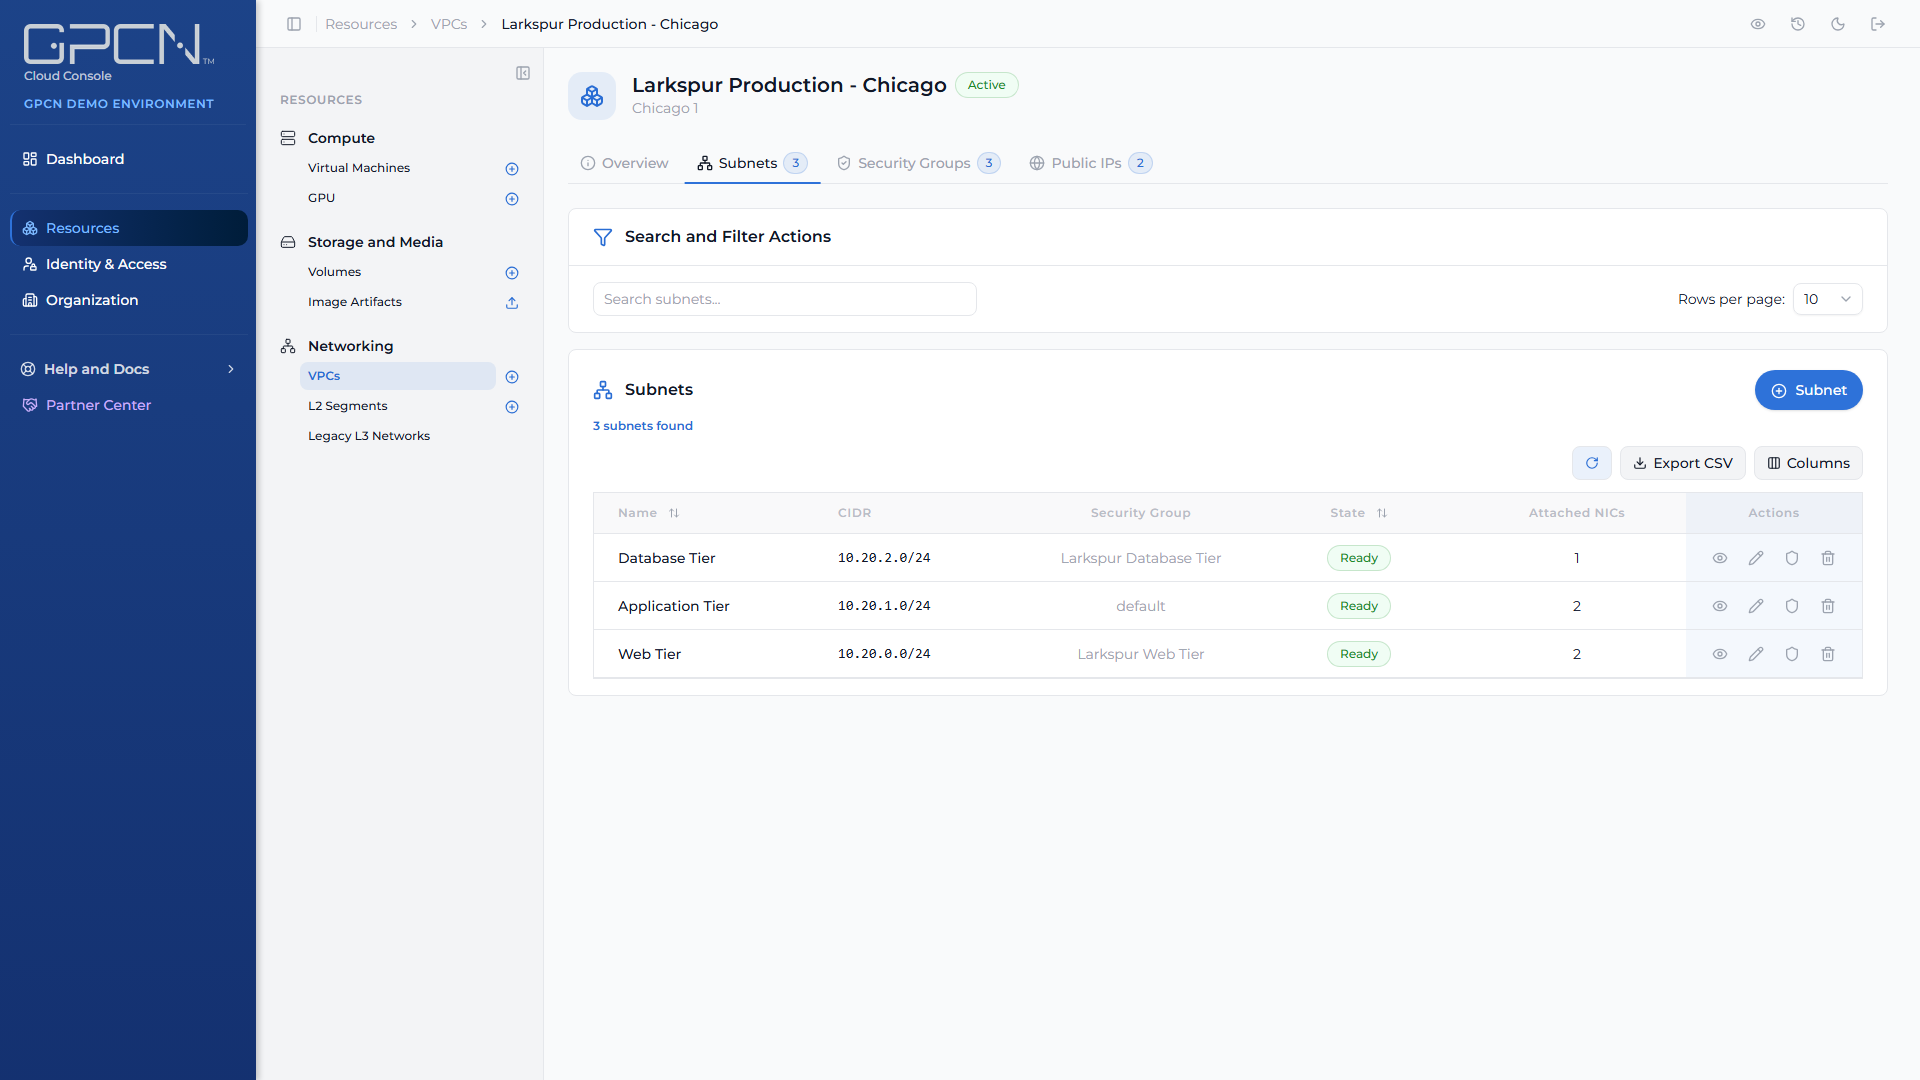1920x1080 pixels.
Task: Switch to the Security Groups tab
Action: pos(918,163)
